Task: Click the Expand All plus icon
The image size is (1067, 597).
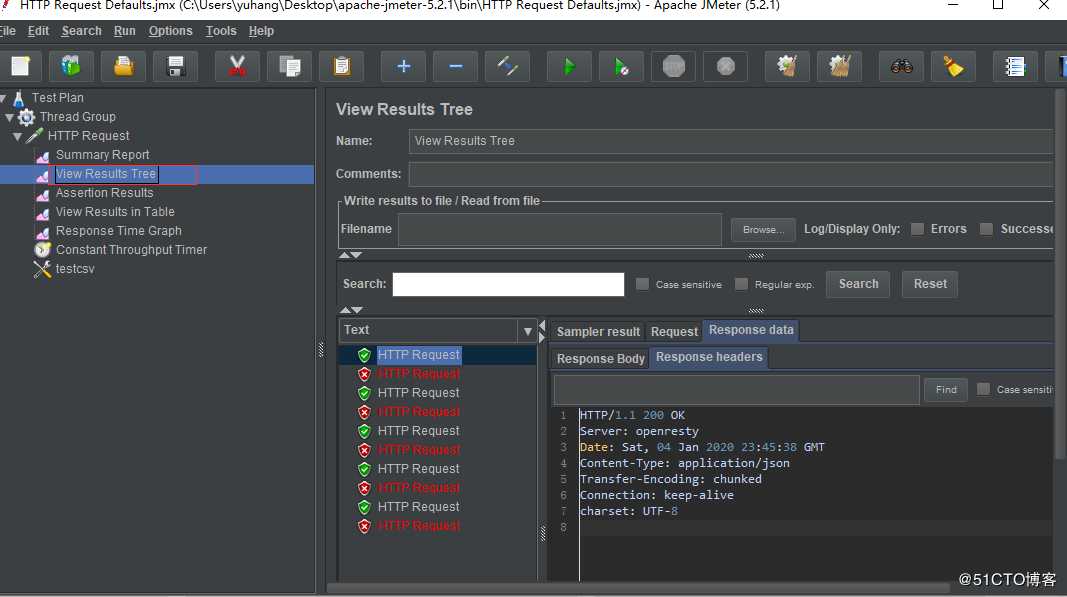Action: (x=404, y=66)
